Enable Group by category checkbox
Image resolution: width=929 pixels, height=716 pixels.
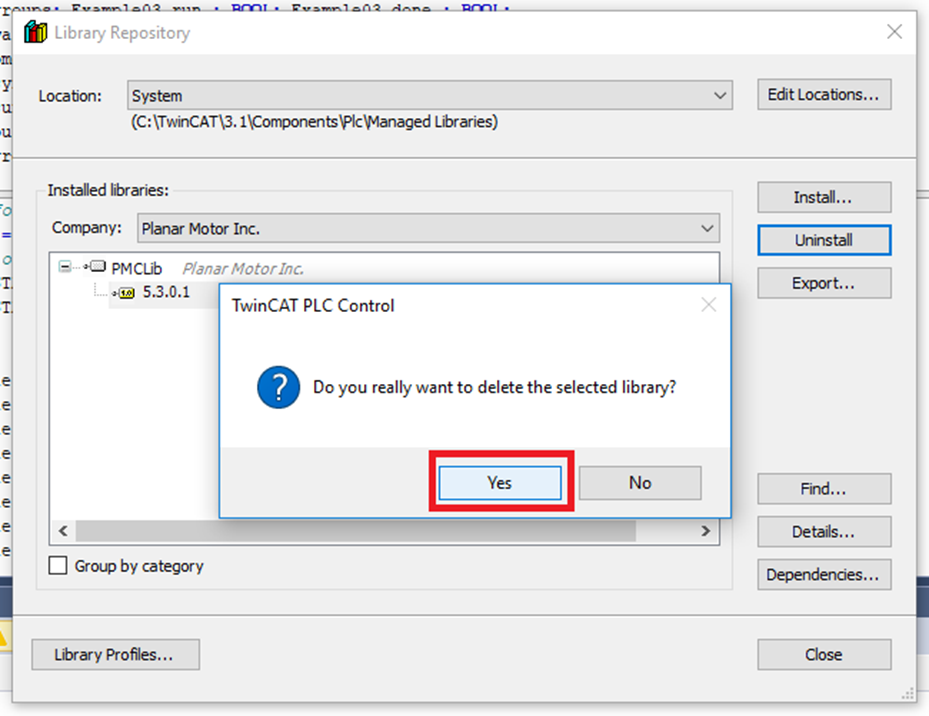[x=59, y=566]
